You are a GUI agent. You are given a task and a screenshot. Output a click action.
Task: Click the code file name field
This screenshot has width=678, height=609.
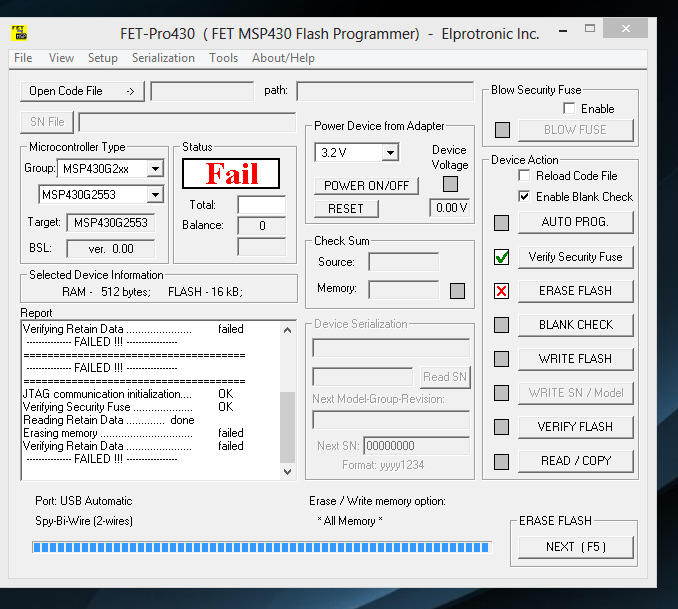click(x=202, y=92)
